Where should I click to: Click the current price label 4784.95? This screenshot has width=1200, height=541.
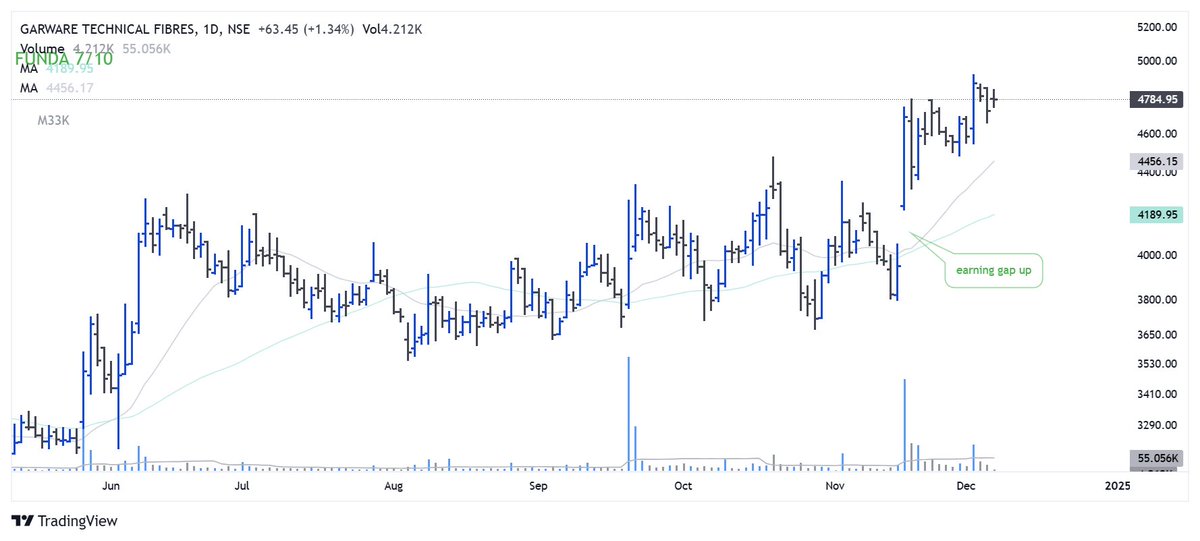tap(1156, 100)
